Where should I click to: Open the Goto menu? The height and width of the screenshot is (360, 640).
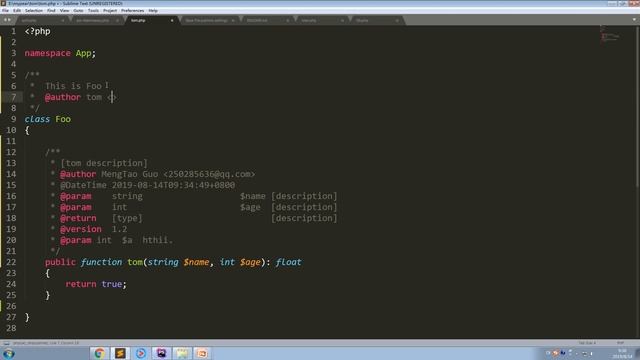pos(78,11)
